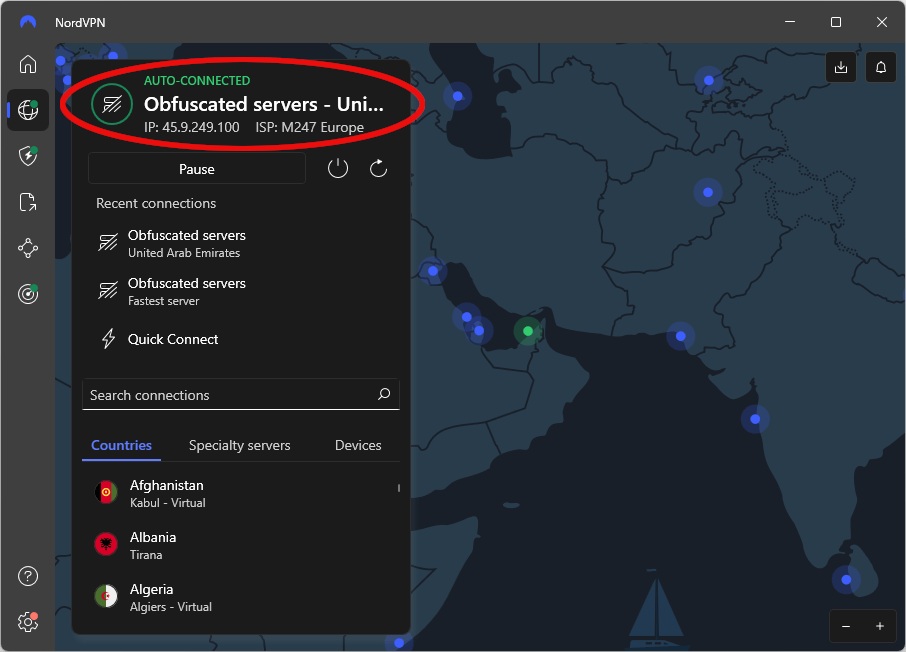906x652 pixels.
Task: Close the NordVPN window
Action: 882,22
